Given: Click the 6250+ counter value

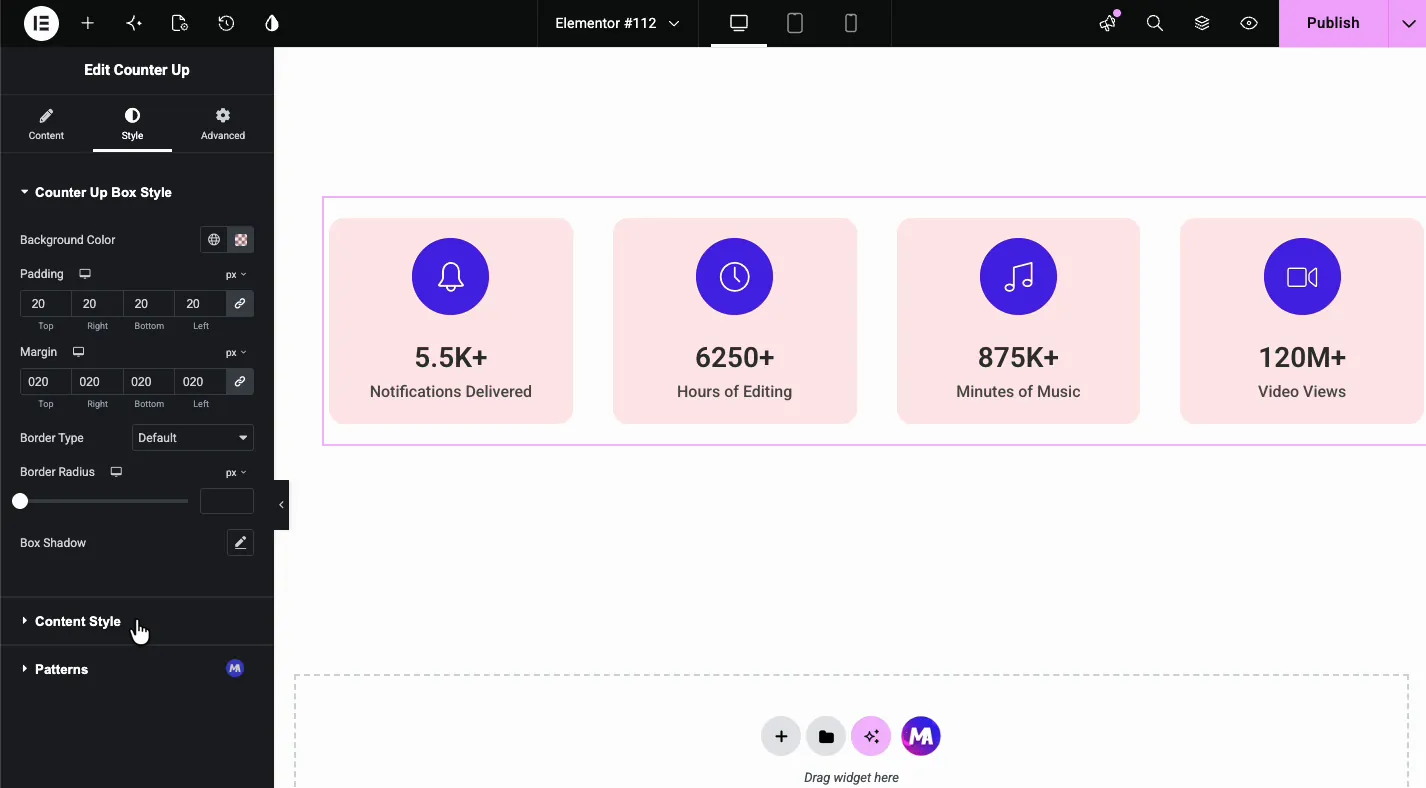Looking at the screenshot, I should point(735,357).
